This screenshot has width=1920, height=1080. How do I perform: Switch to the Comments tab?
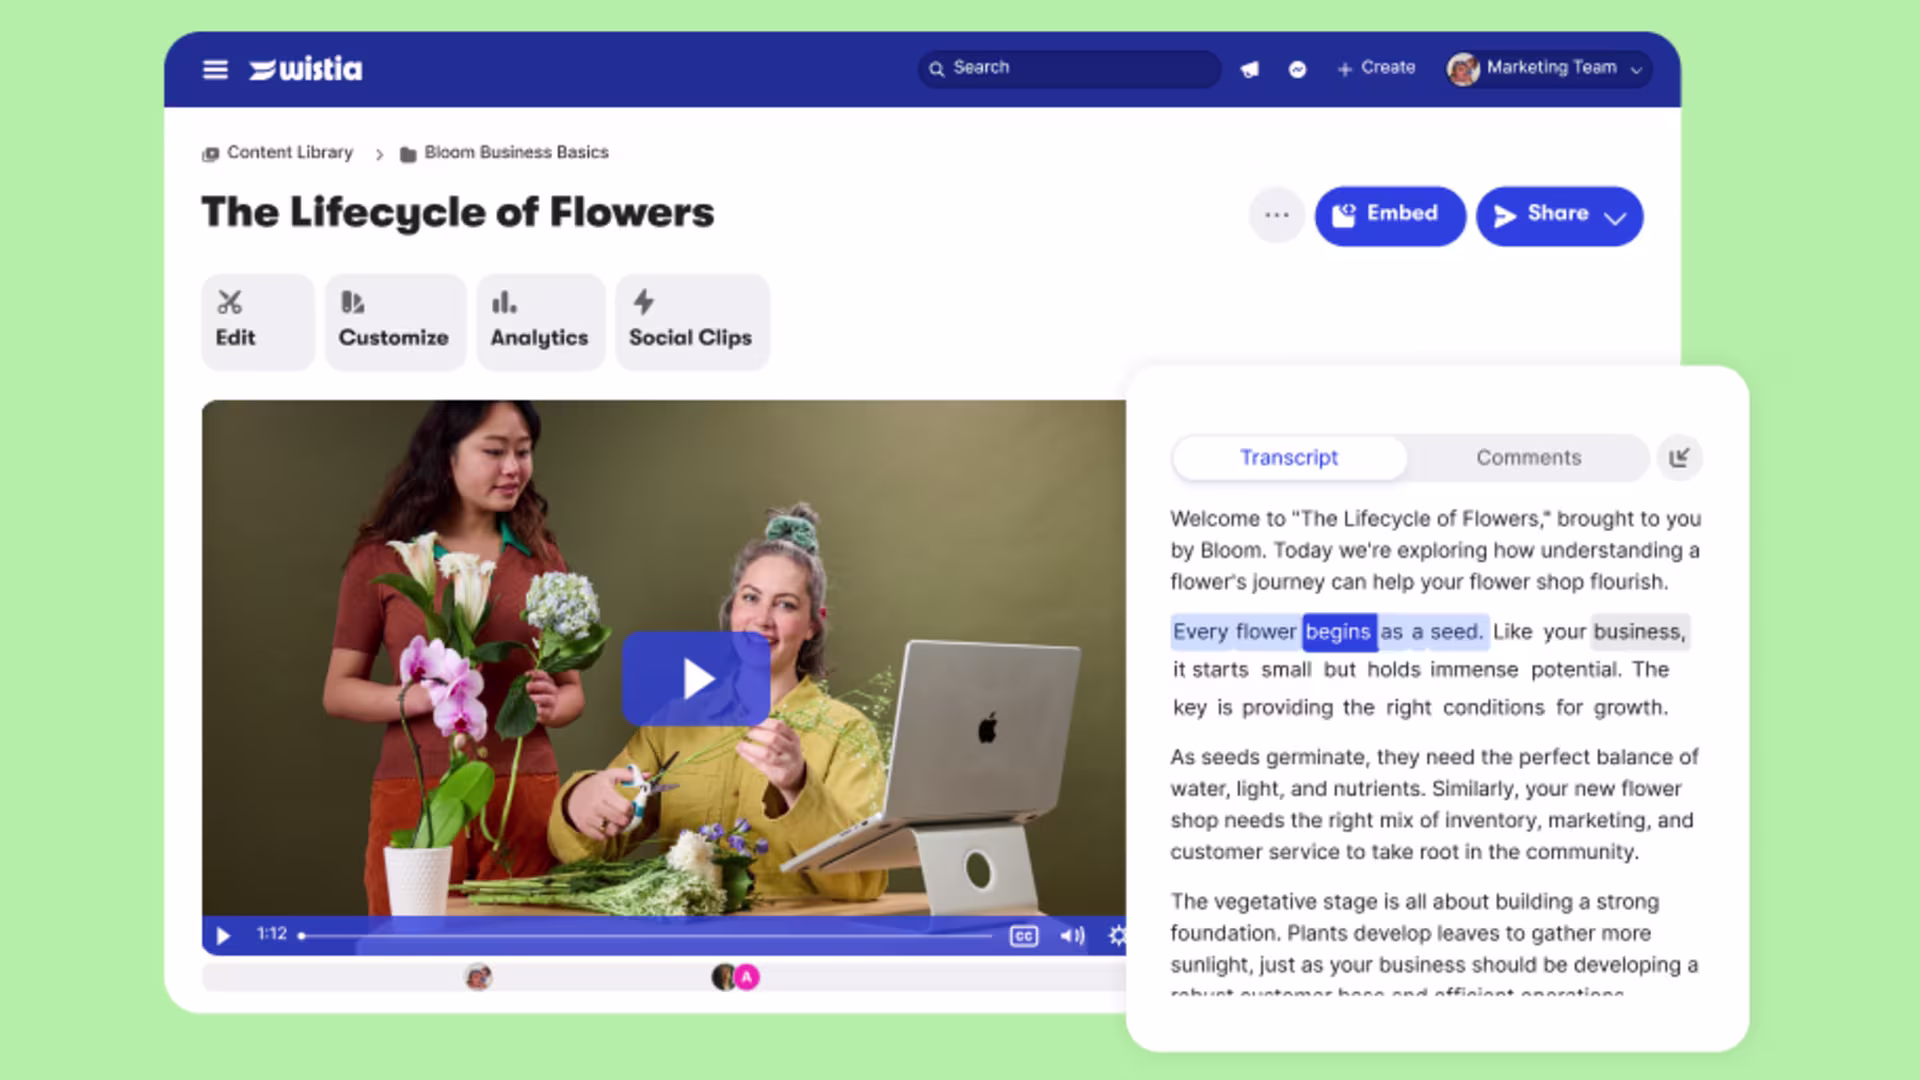(x=1528, y=458)
